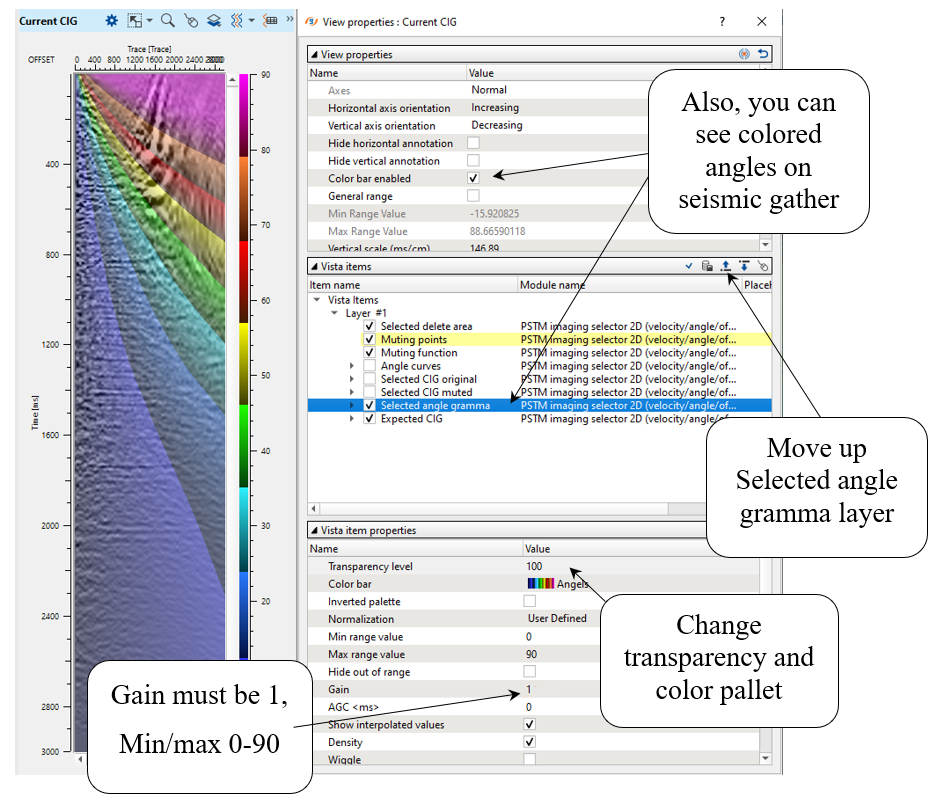Enable the Angle curves layer checkbox

tap(370, 366)
